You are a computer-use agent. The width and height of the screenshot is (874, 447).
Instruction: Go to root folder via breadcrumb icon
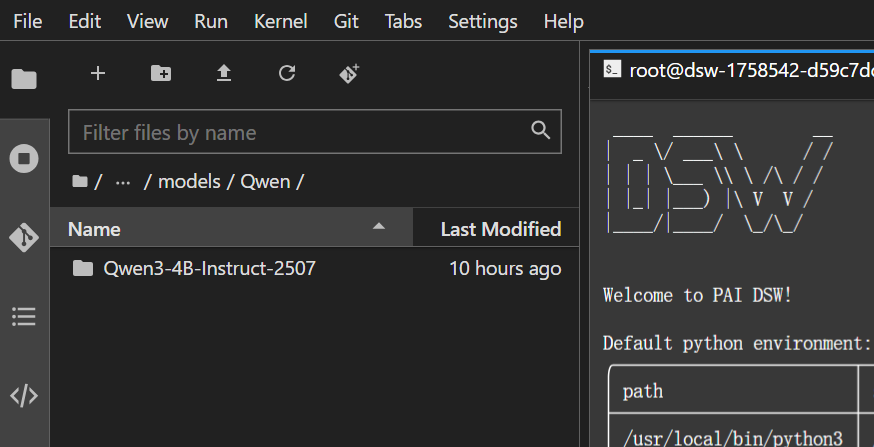pos(80,181)
